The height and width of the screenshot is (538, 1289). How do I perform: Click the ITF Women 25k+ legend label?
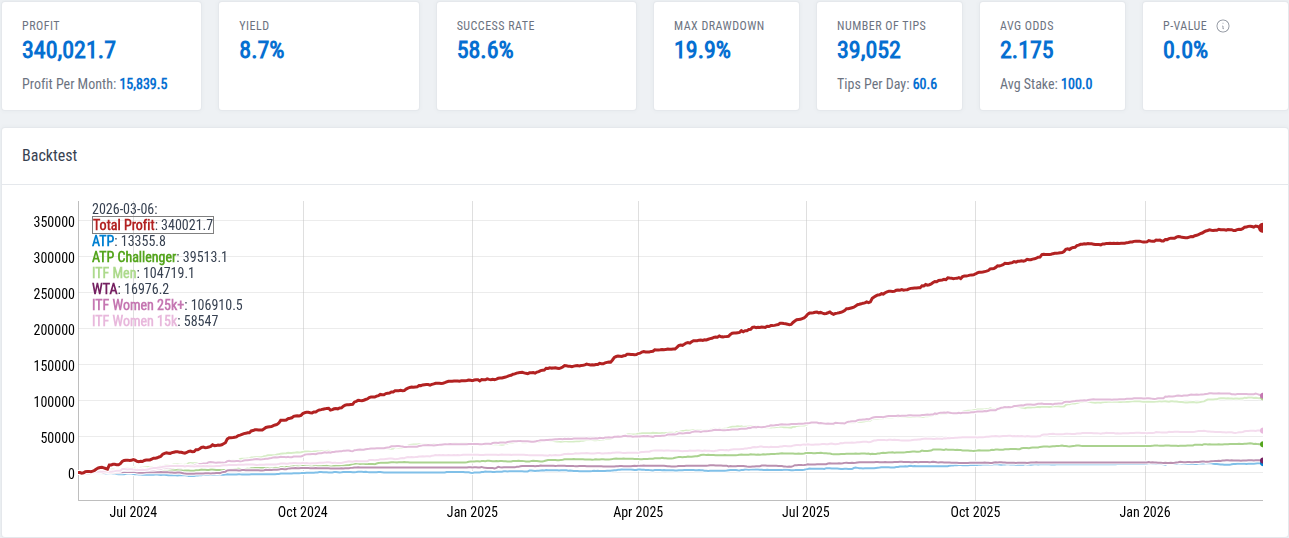pyautogui.click(x=138, y=305)
